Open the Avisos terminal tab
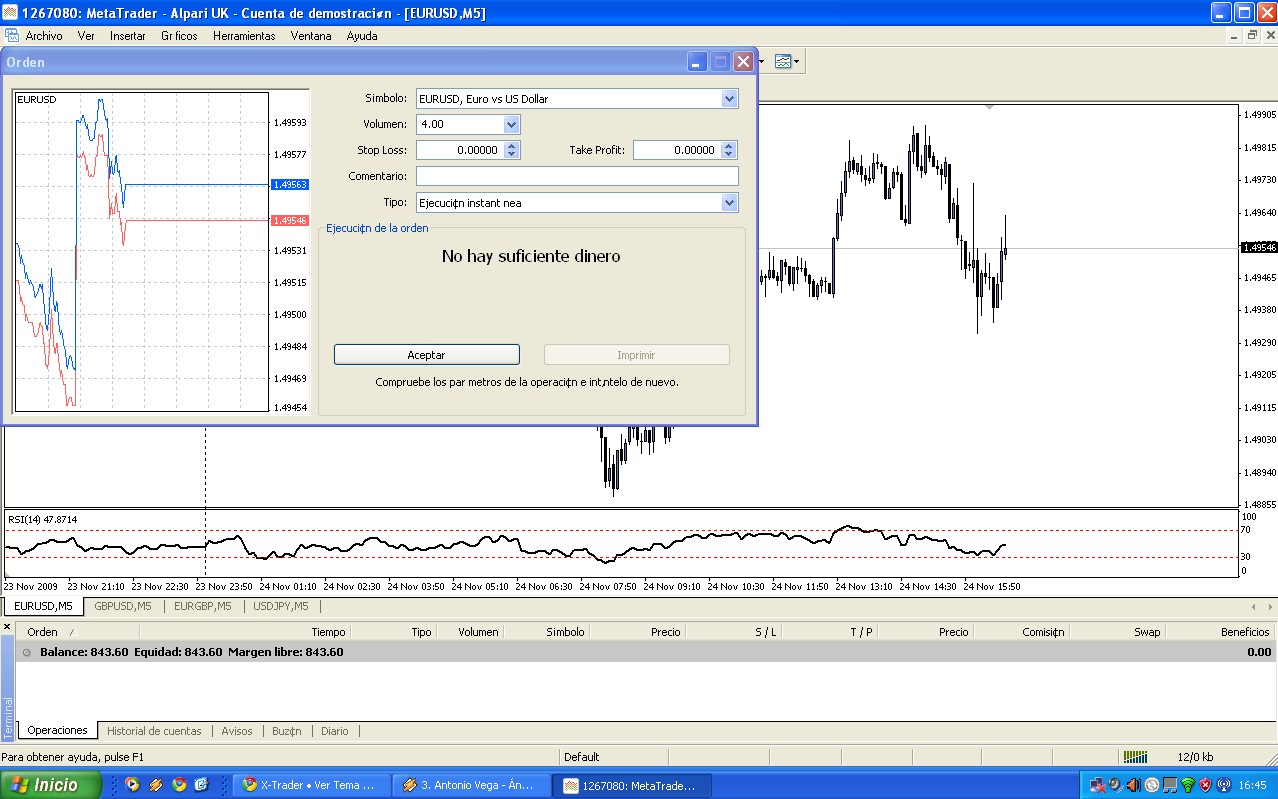1278x799 pixels. [237, 731]
